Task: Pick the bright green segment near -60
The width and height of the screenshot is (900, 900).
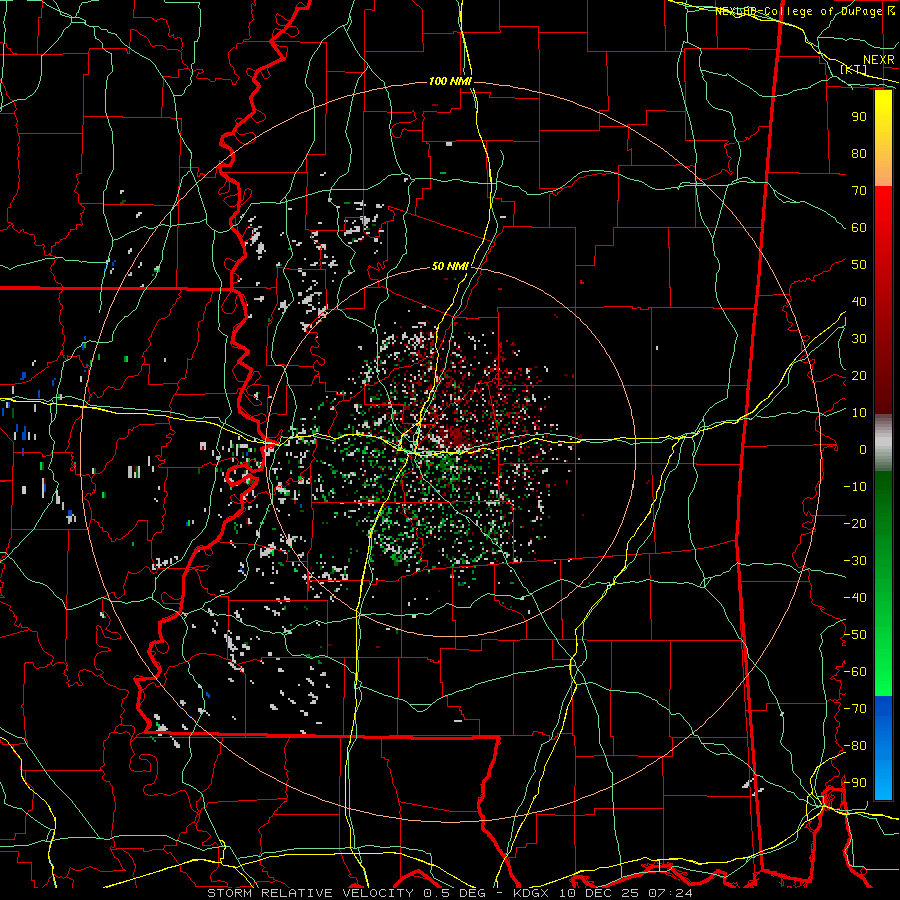Action: click(883, 674)
